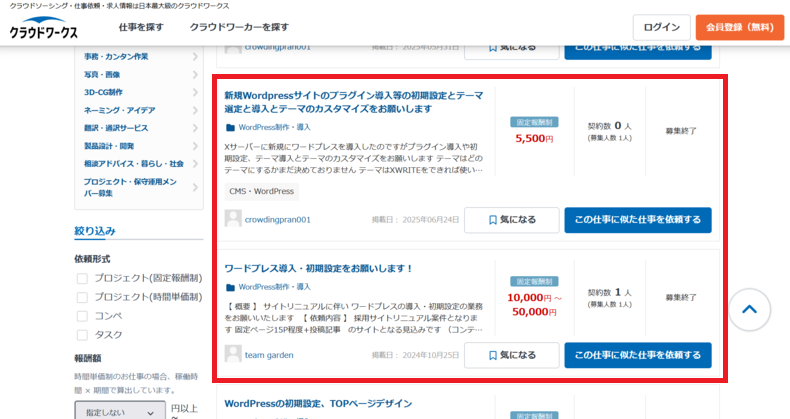Enable the タスク checkbox
The image size is (790, 419).
[82, 335]
